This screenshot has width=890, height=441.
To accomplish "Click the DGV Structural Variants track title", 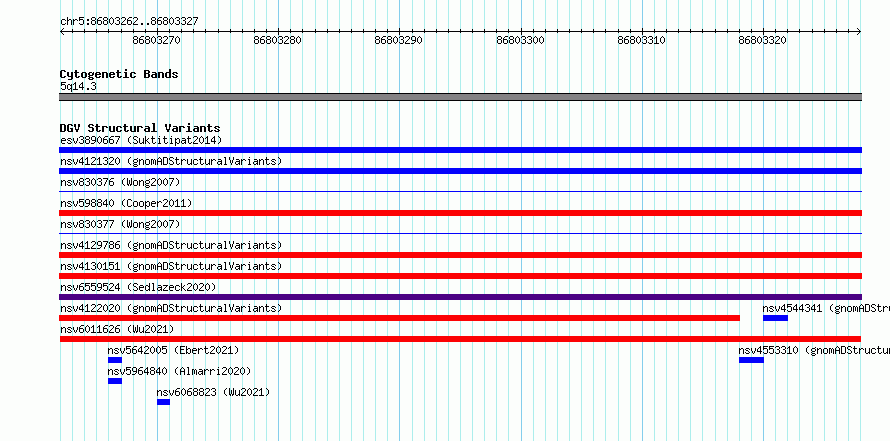I will point(140,128).
